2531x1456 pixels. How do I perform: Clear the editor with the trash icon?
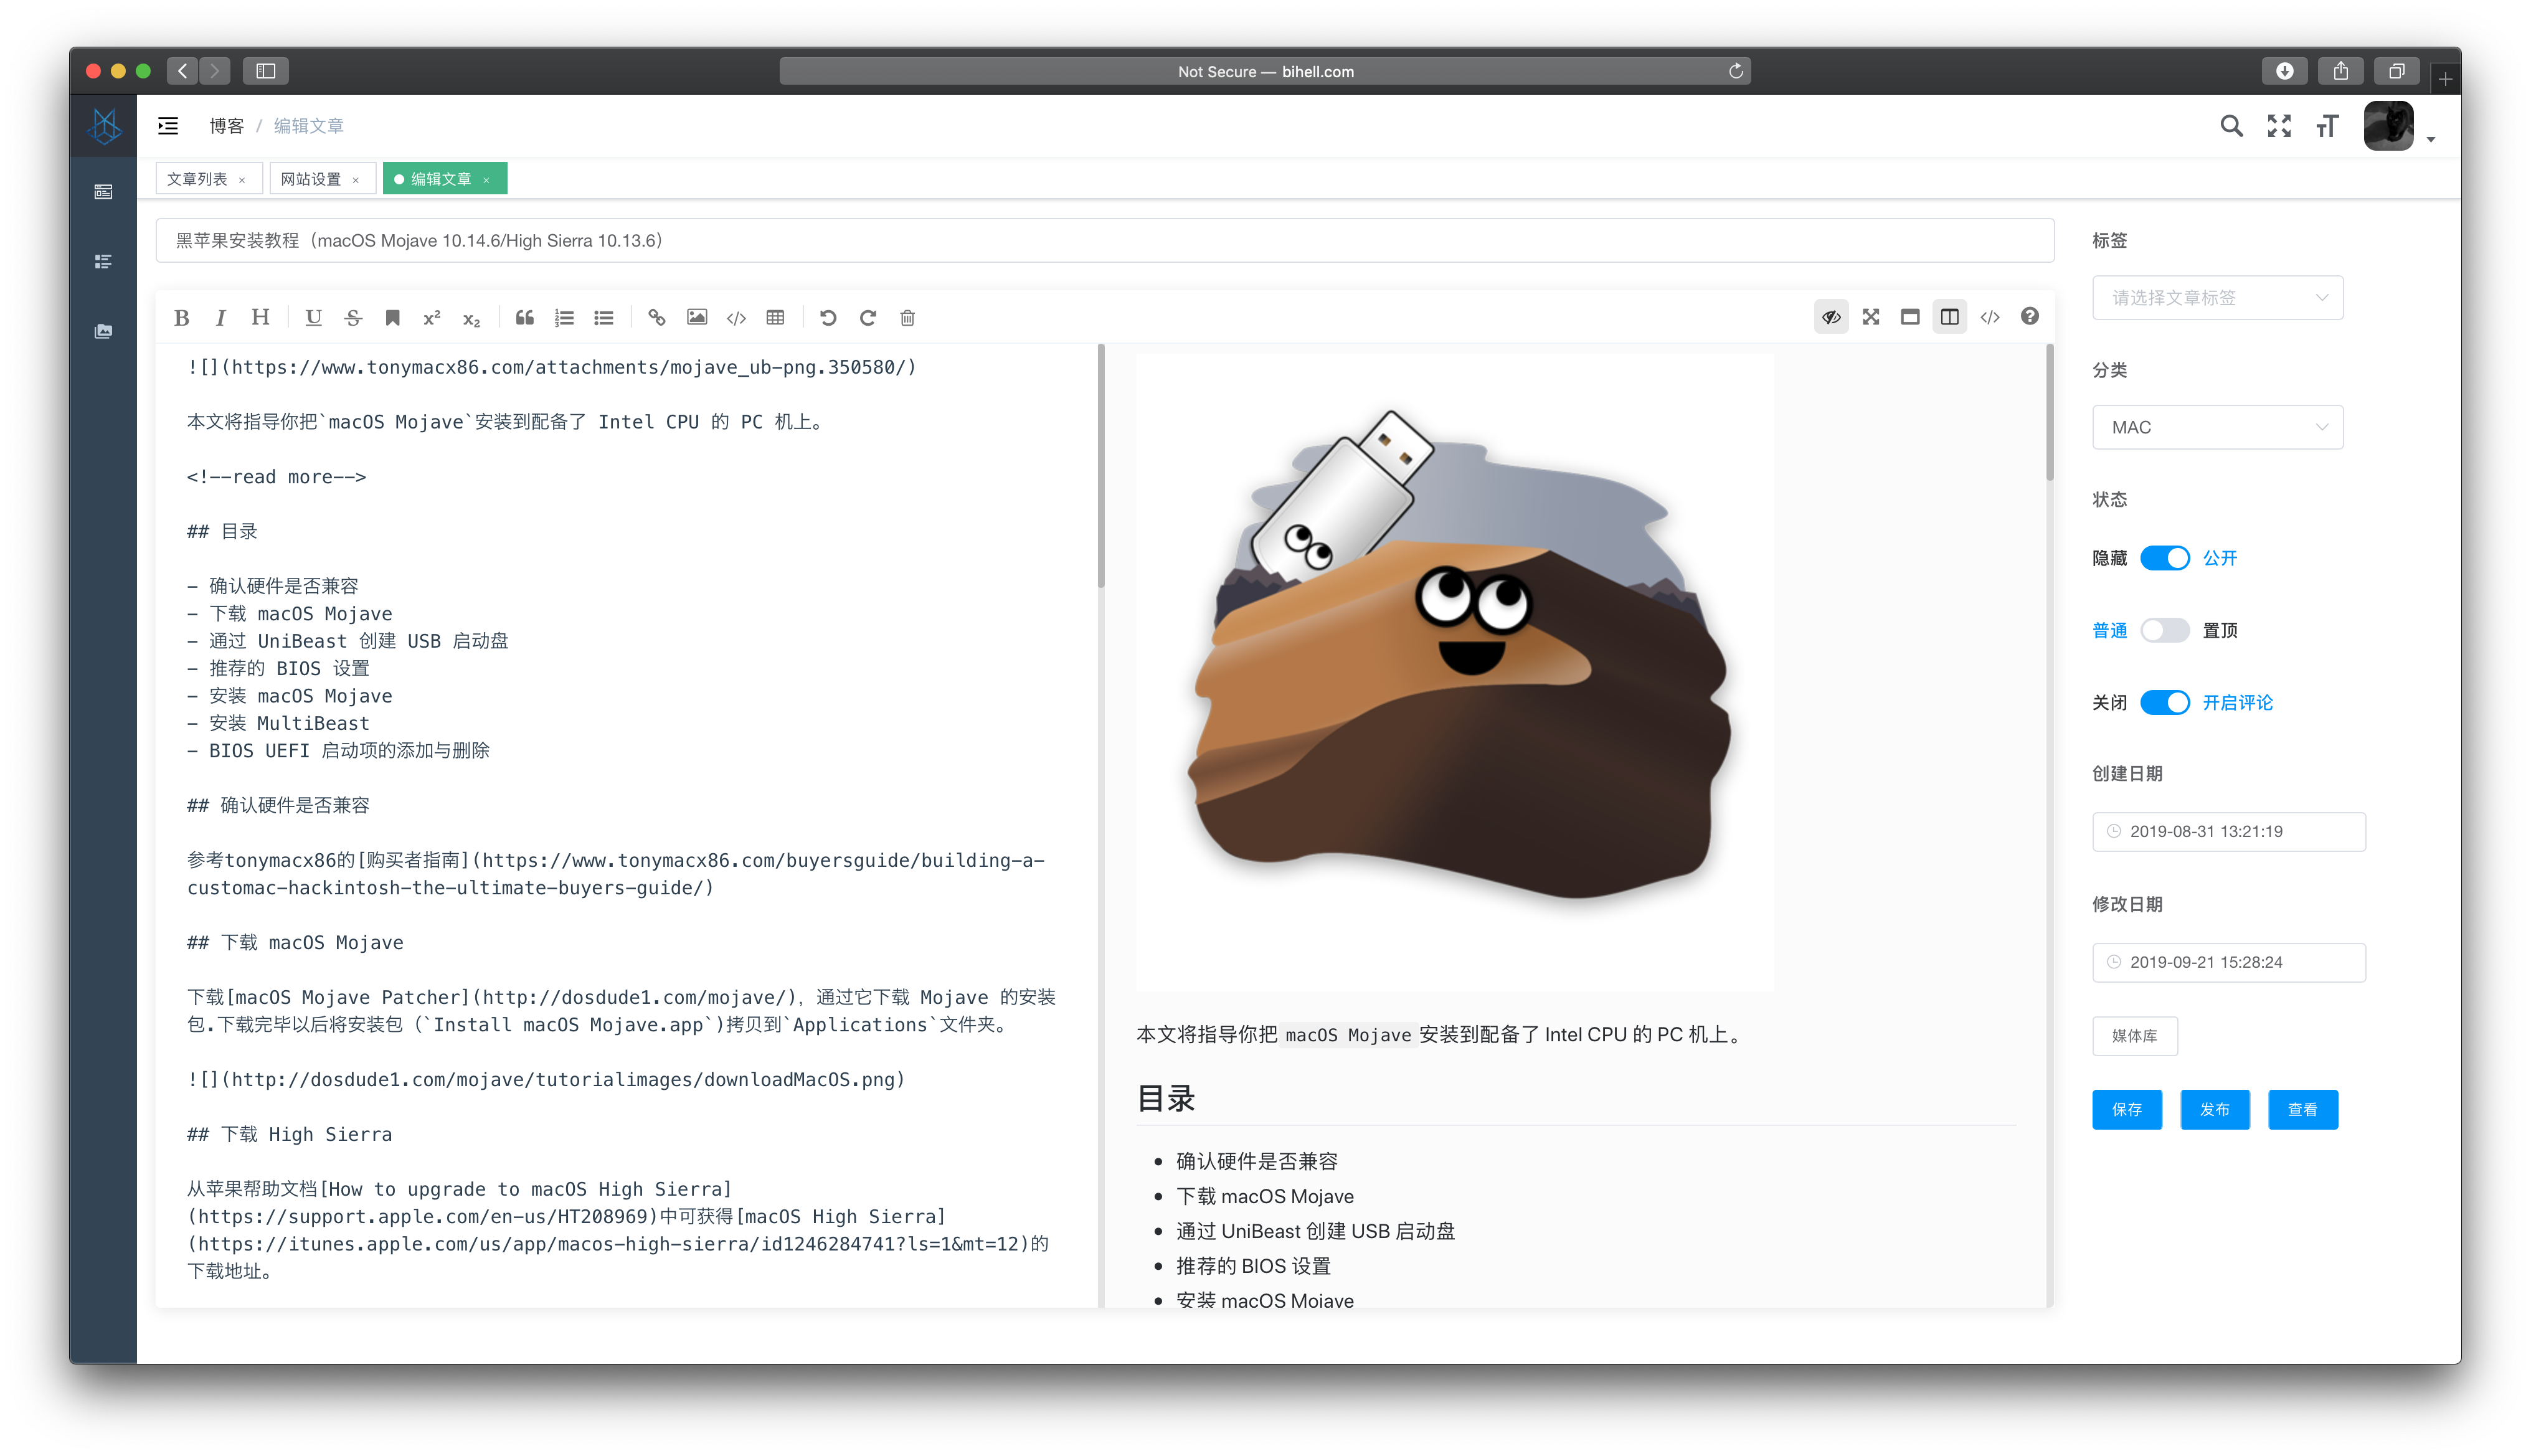pyautogui.click(x=907, y=318)
